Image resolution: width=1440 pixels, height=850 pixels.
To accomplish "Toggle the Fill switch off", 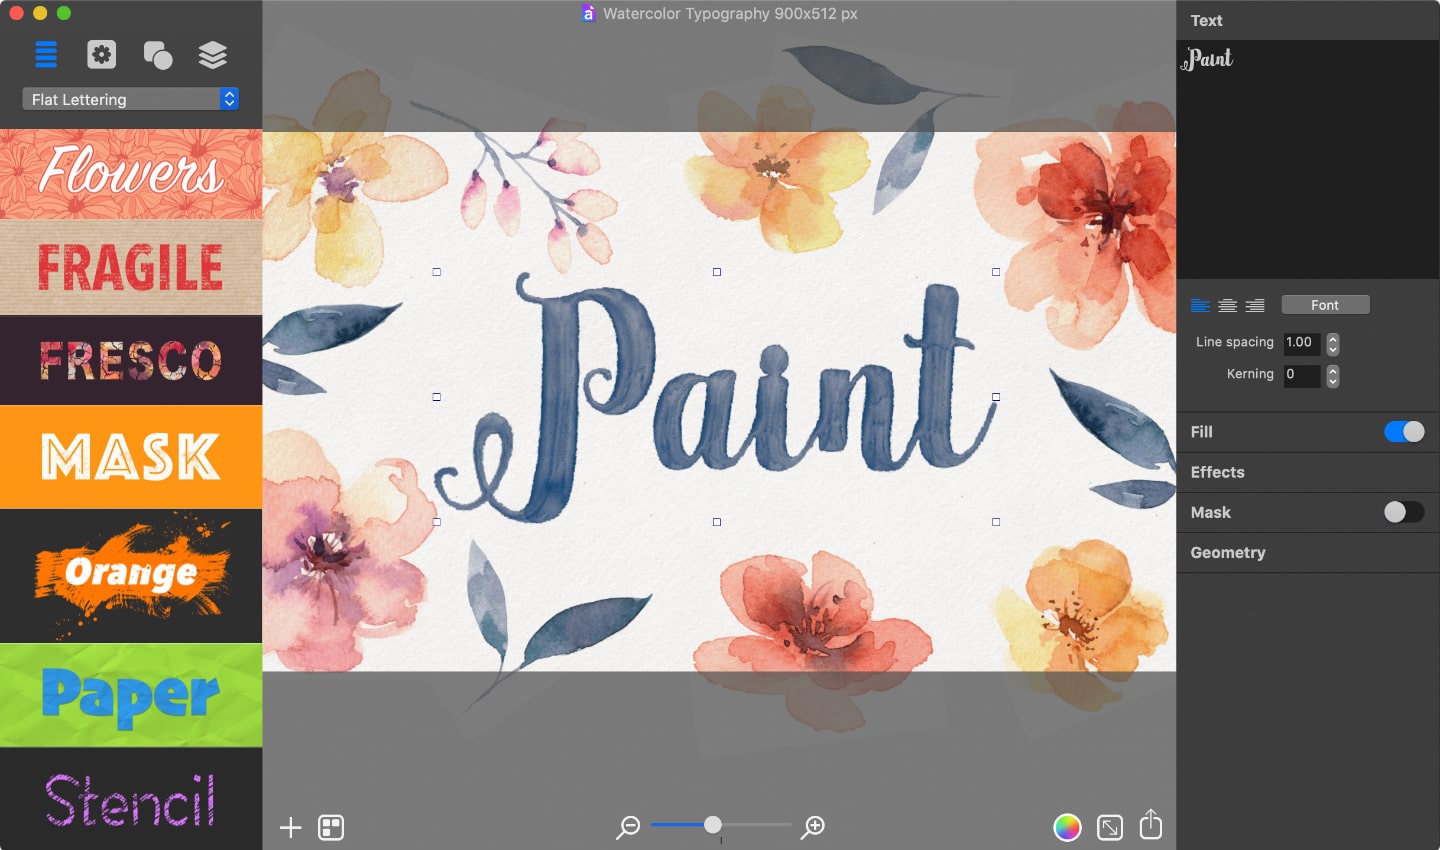I will point(1404,431).
